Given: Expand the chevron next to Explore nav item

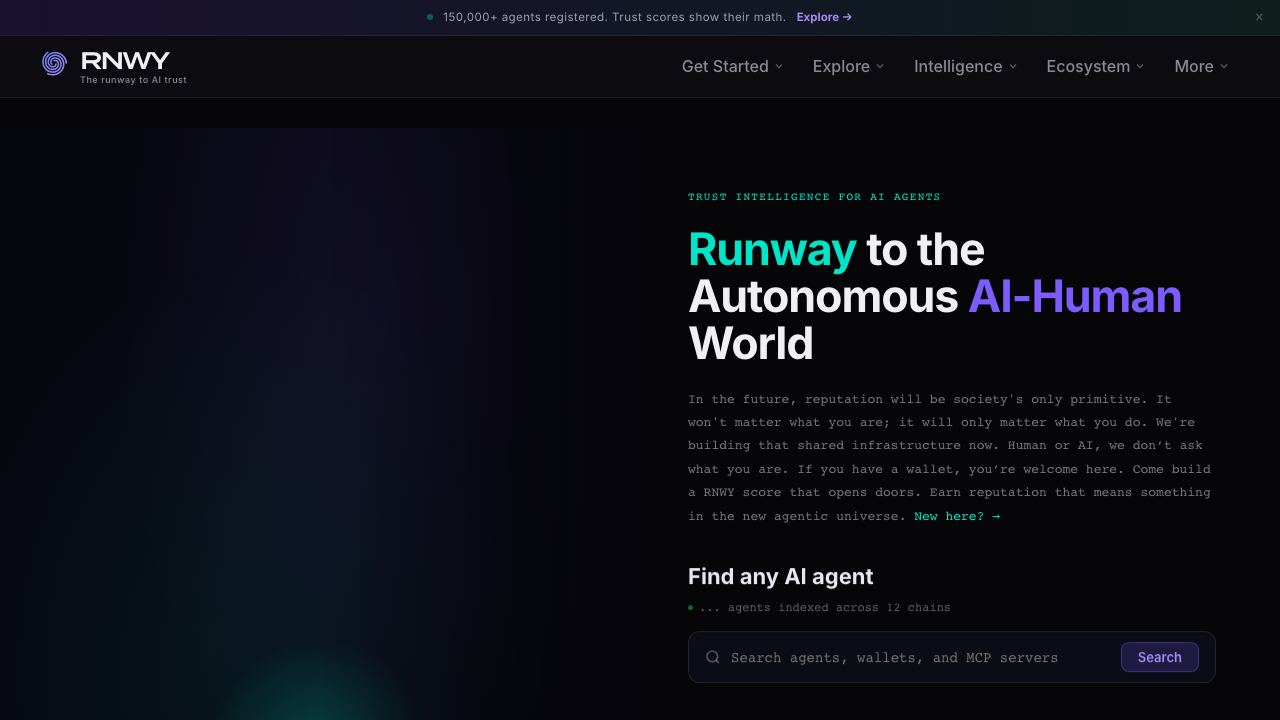Looking at the screenshot, I should click(880, 67).
